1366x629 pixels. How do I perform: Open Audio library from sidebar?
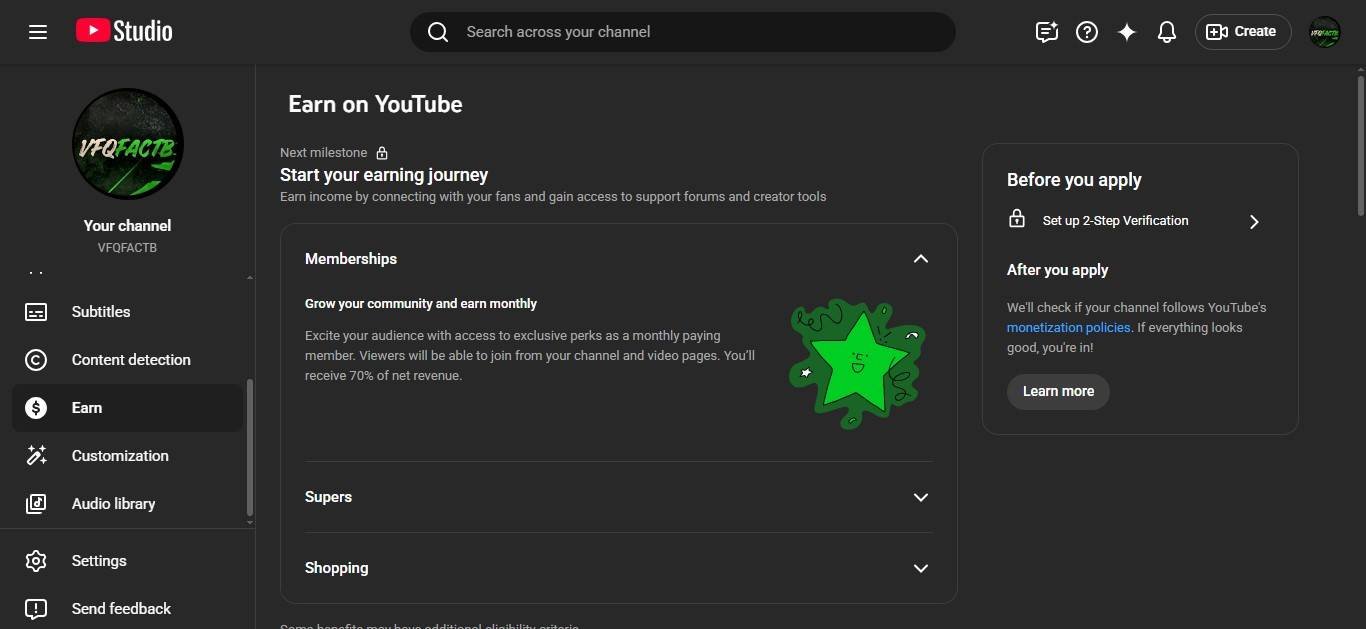[x=113, y=504]
